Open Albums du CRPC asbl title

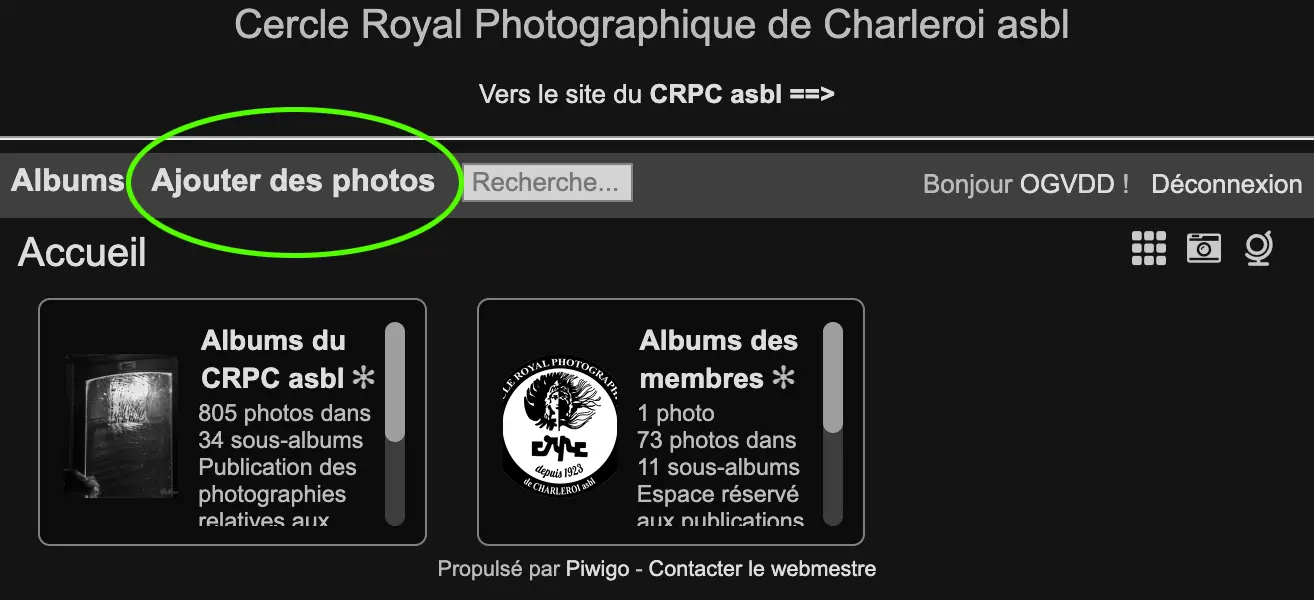pyautogui.click(x=274, y=359)
